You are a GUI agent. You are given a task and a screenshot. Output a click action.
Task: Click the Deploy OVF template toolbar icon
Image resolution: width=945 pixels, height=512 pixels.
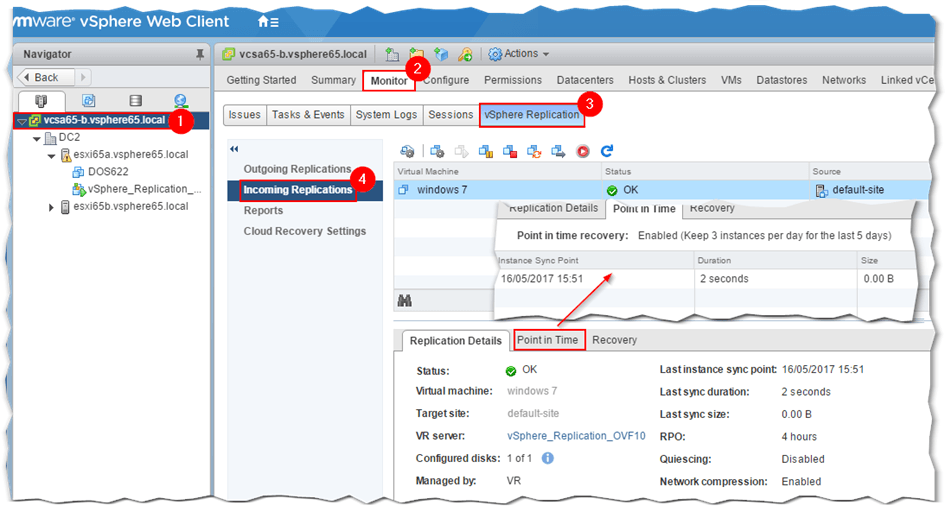[x=441, y=54]
